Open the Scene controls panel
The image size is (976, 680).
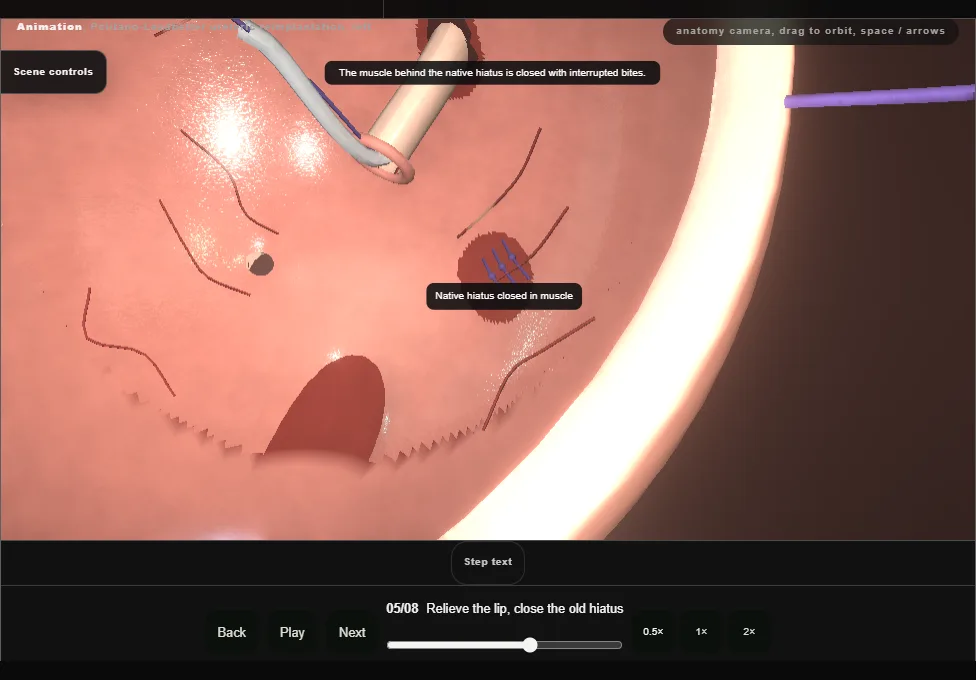[x=53, y=72]
